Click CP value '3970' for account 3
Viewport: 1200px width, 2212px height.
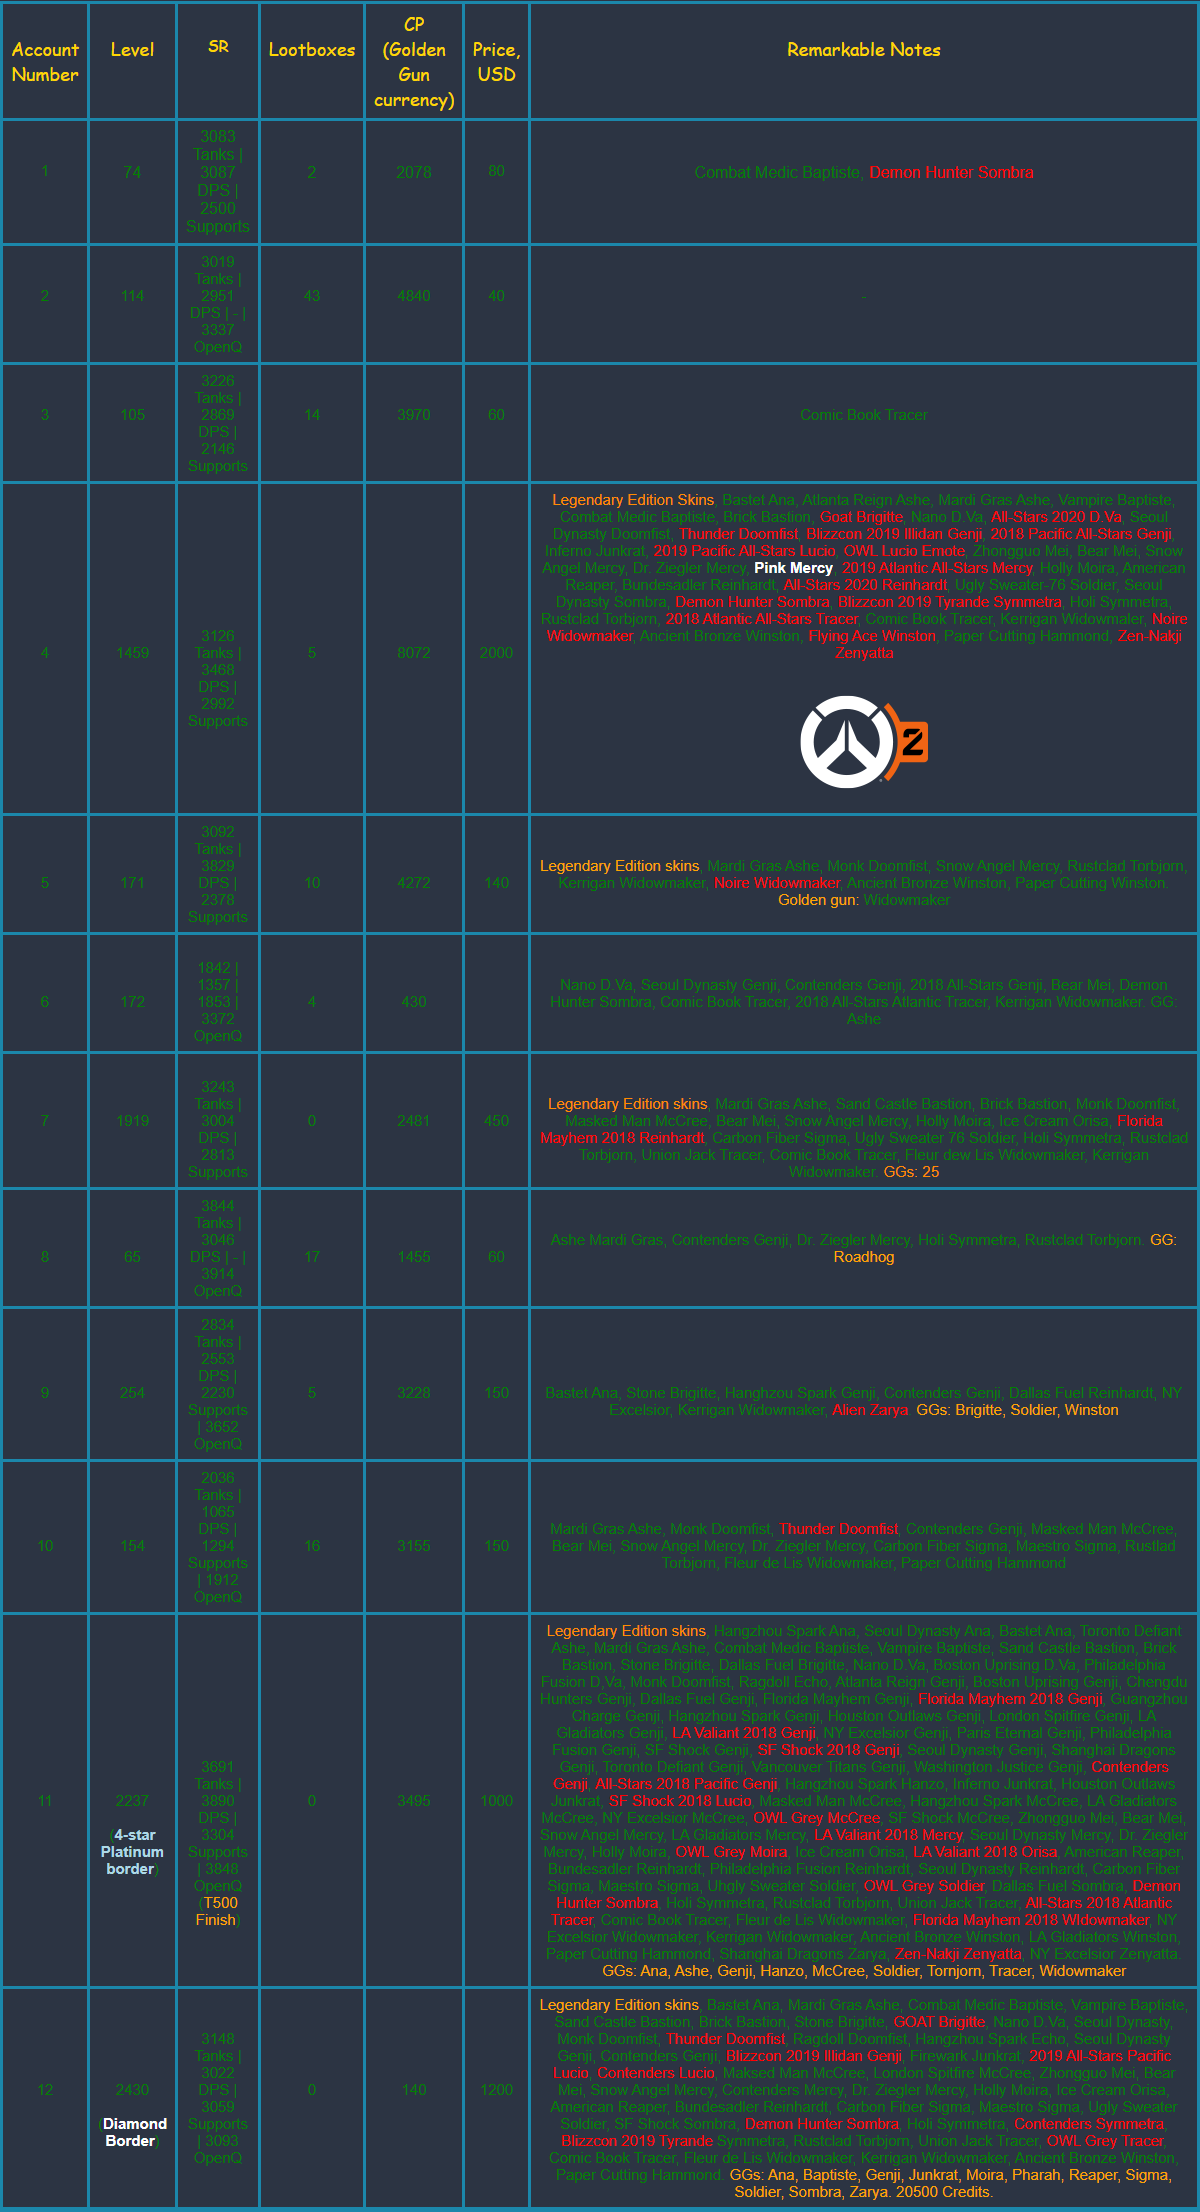tap(414, 415)
